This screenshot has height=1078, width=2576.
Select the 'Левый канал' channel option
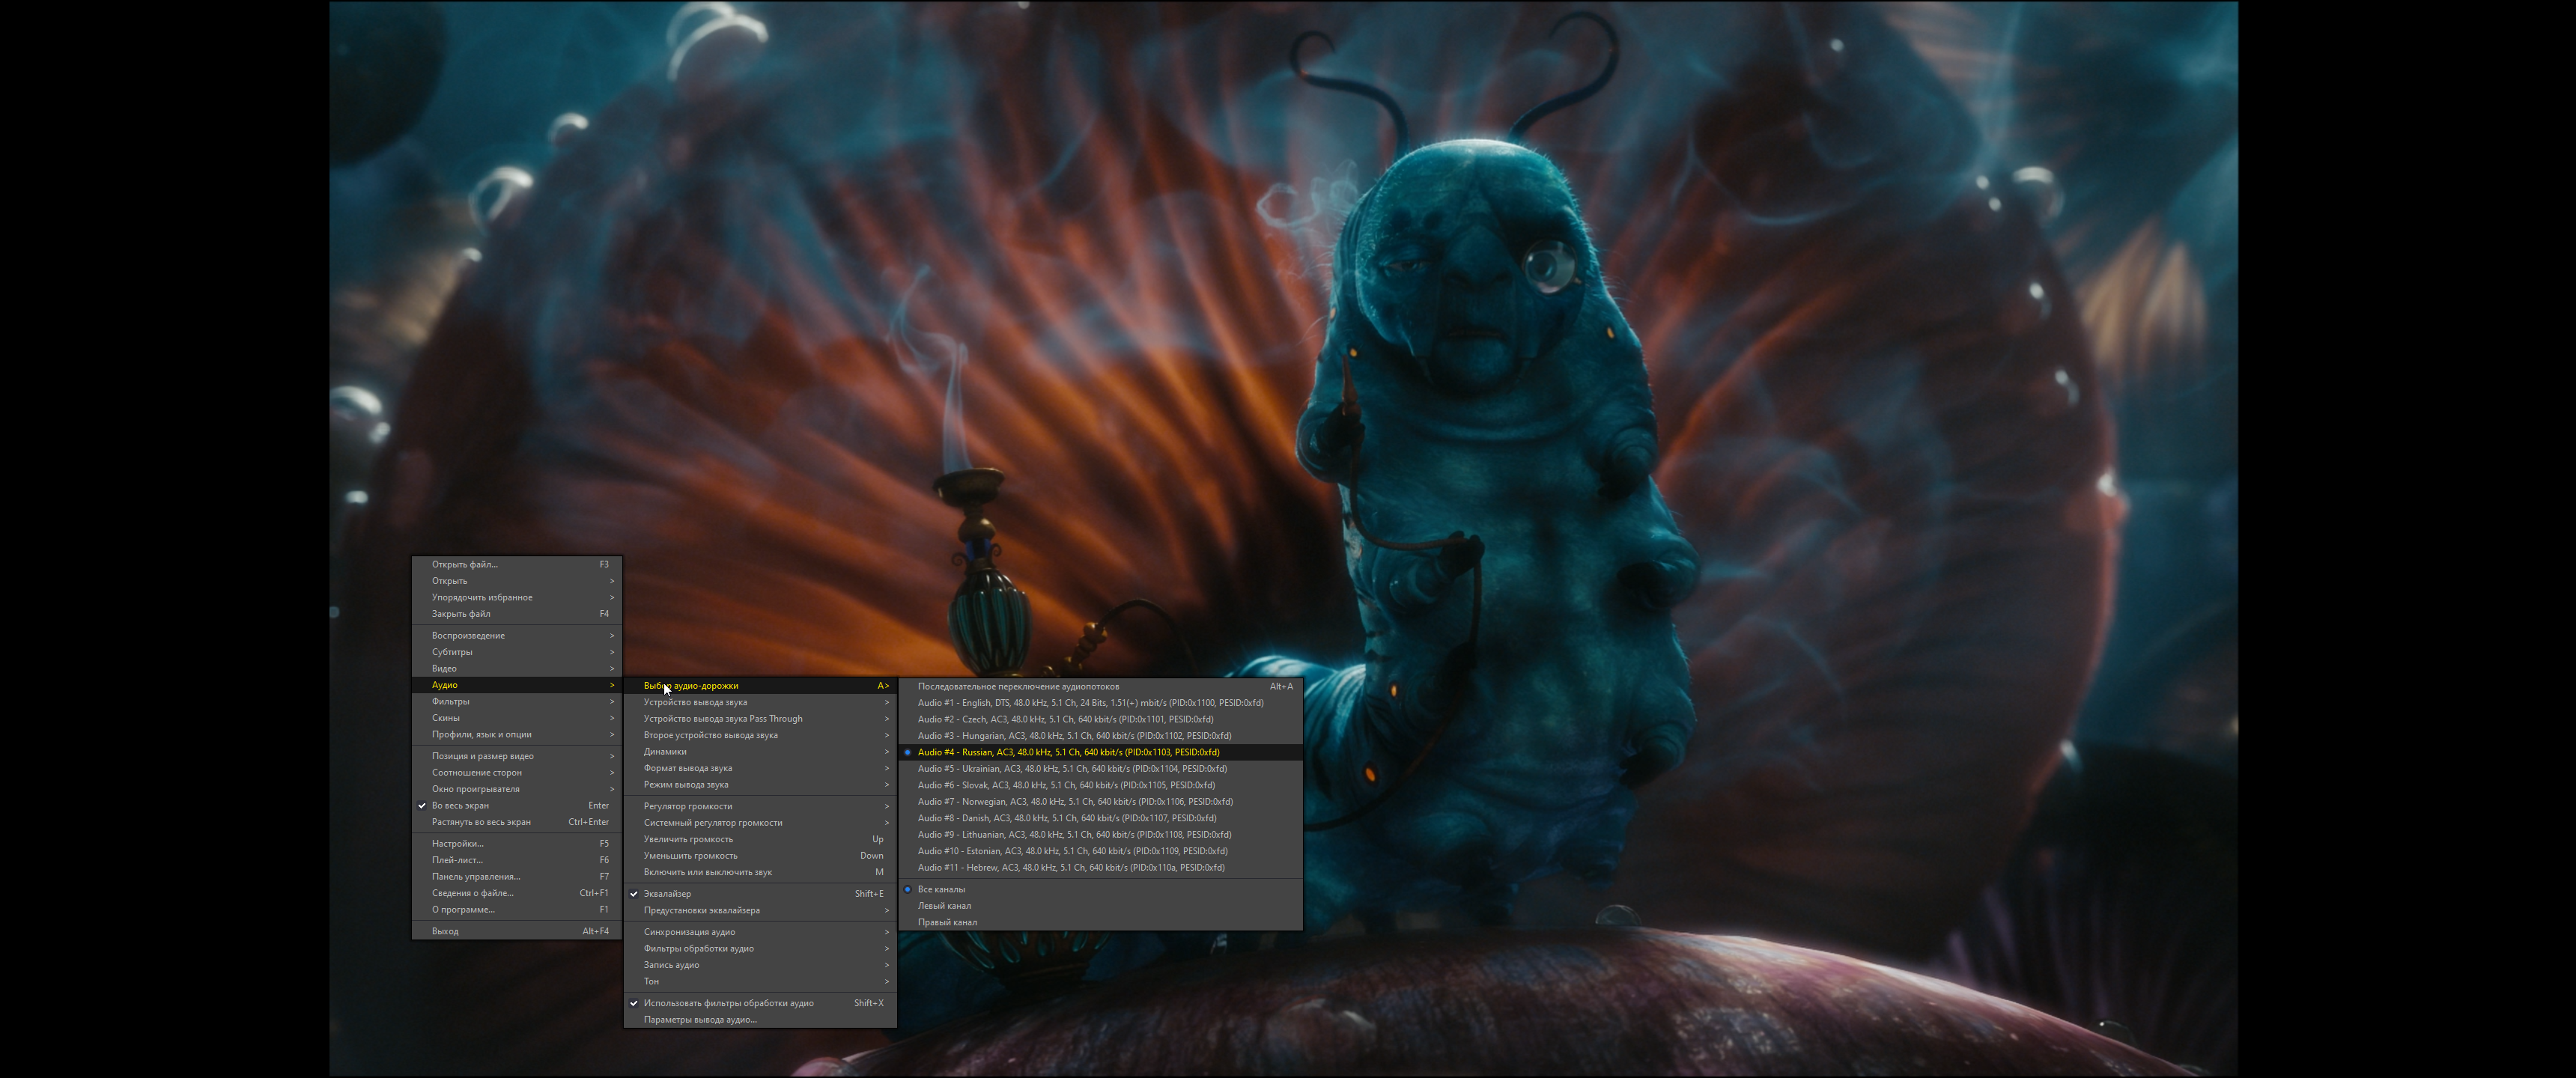(1100, 905)
